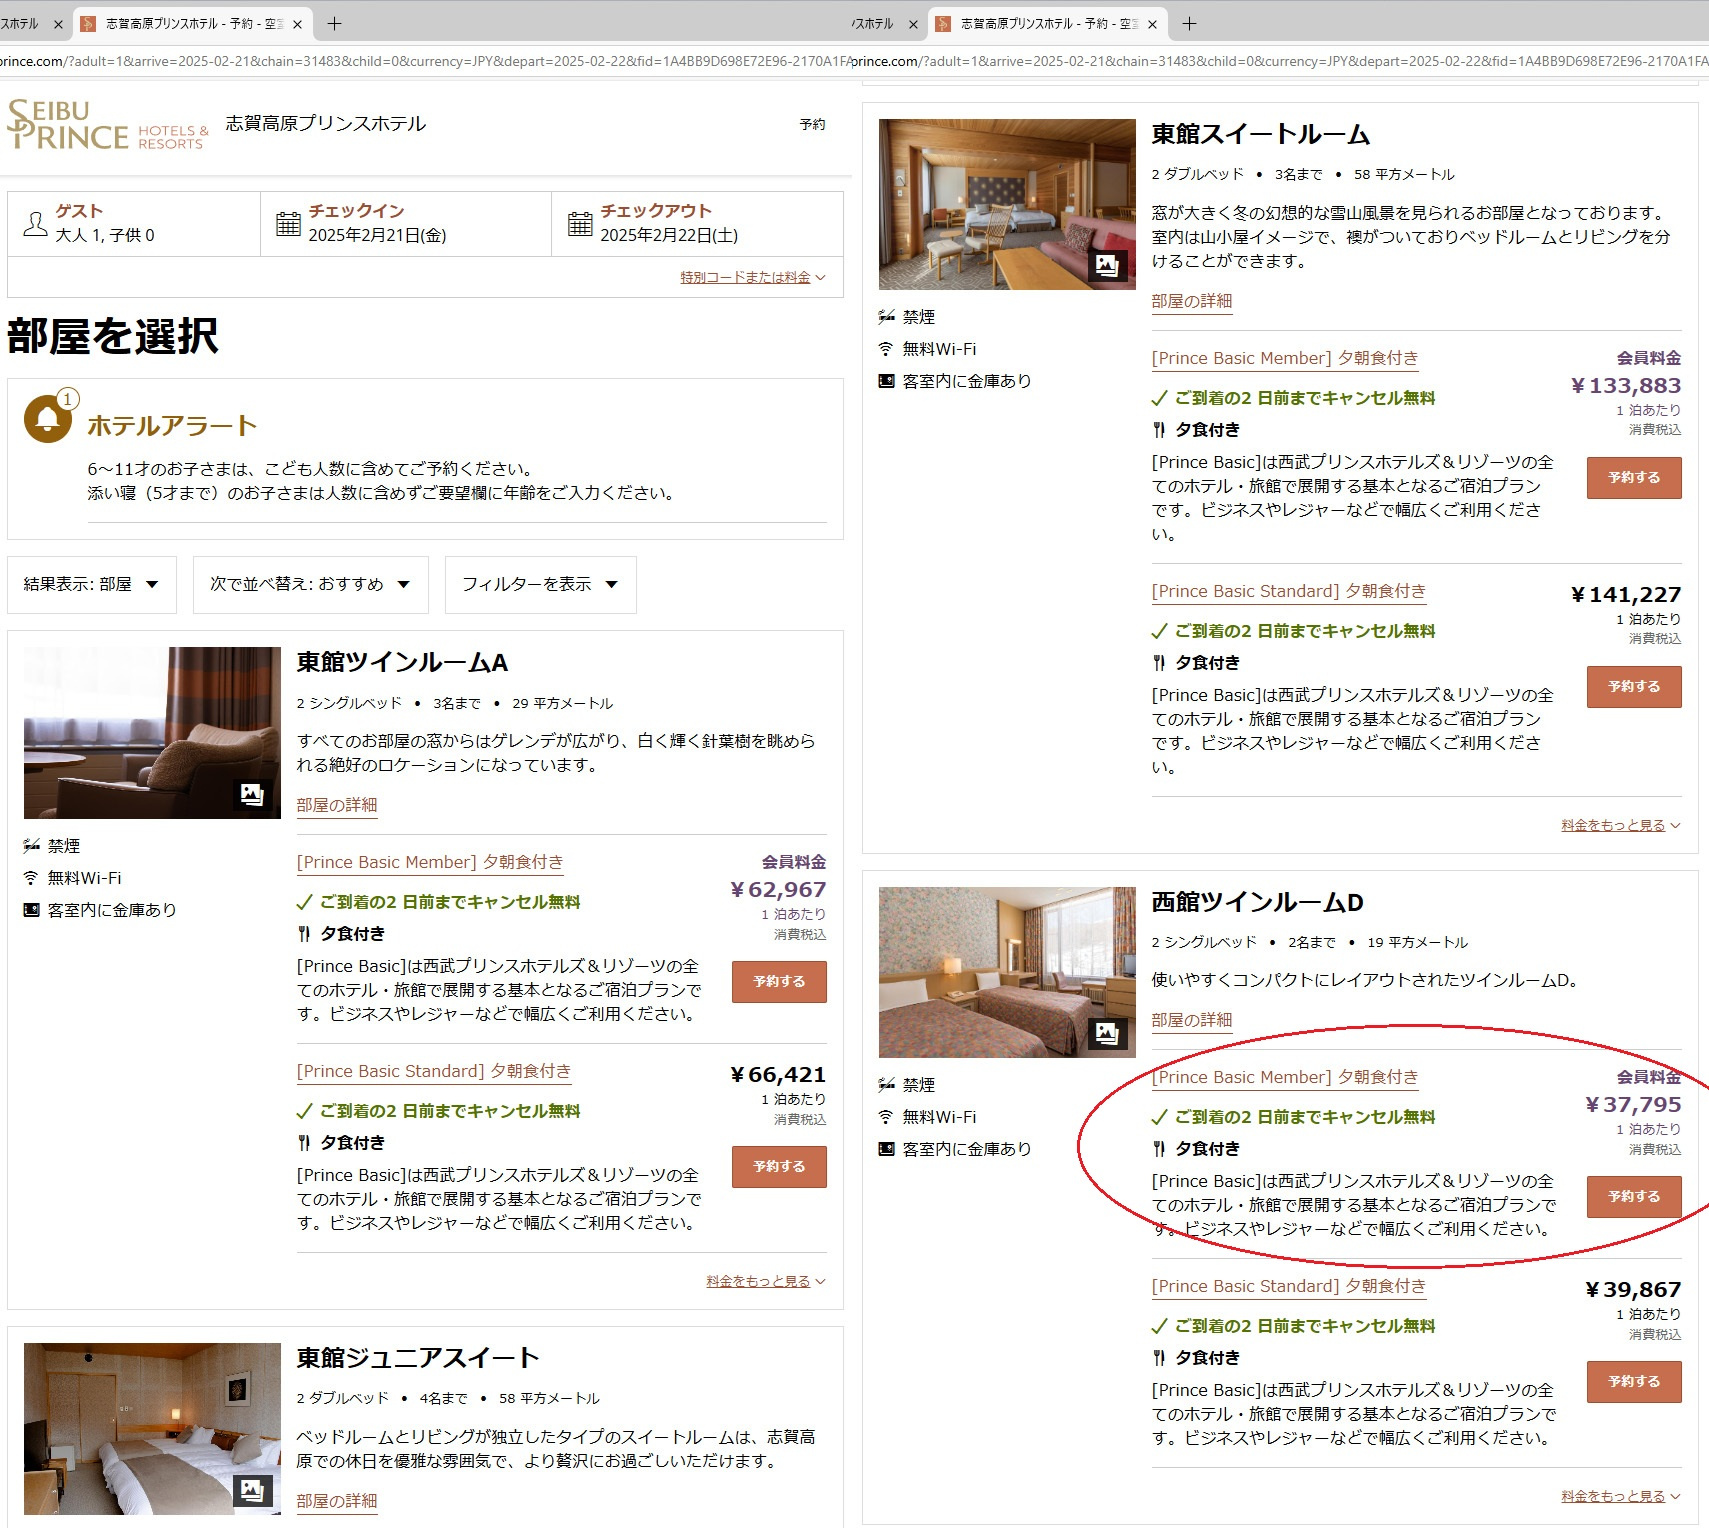The height and width of the screenshot is (1528, 1709).
Task: Open the 結果表示: 部屋 dropdown
Action: pyautogui.click(x=92, y=584)
